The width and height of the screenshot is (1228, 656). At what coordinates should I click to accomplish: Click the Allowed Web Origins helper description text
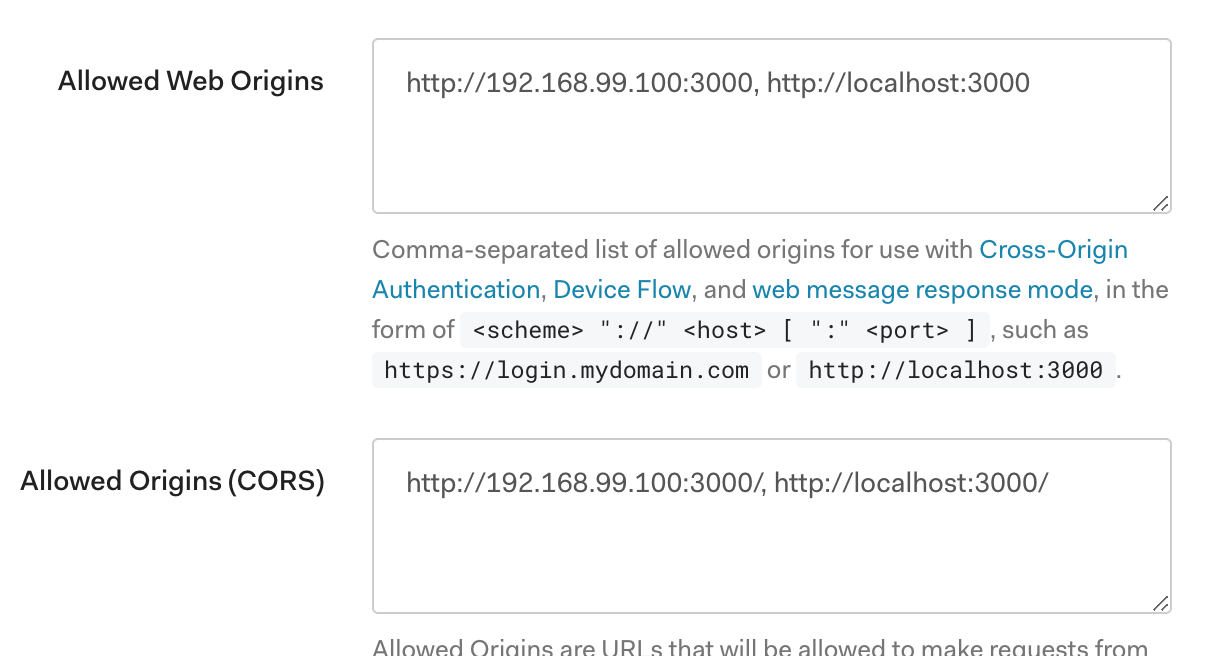(x=600, y=250)
